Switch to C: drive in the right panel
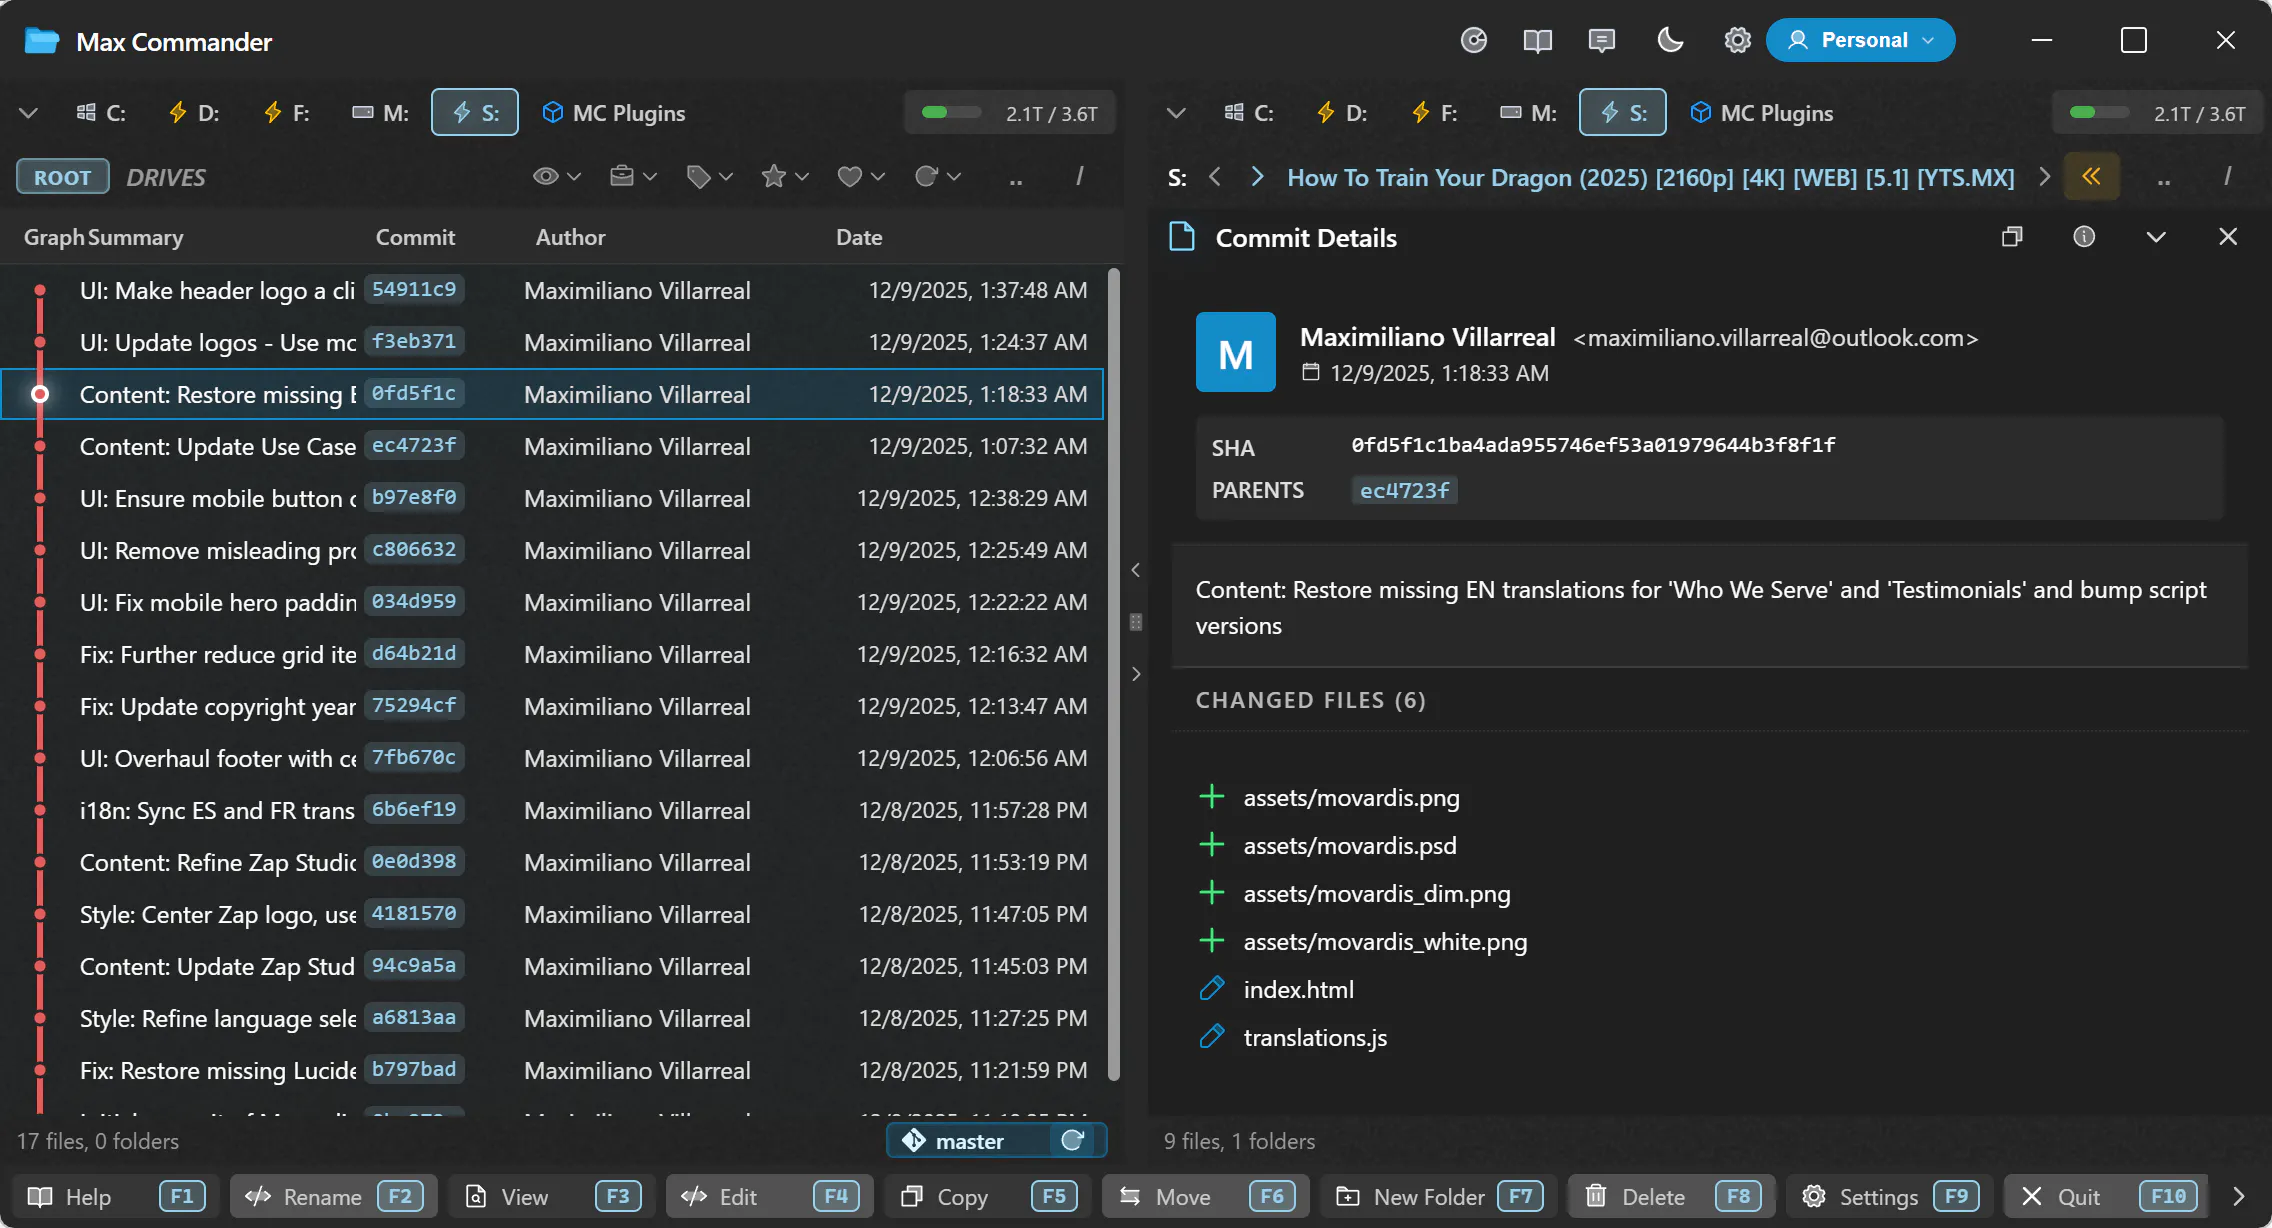 [1249, 112]
